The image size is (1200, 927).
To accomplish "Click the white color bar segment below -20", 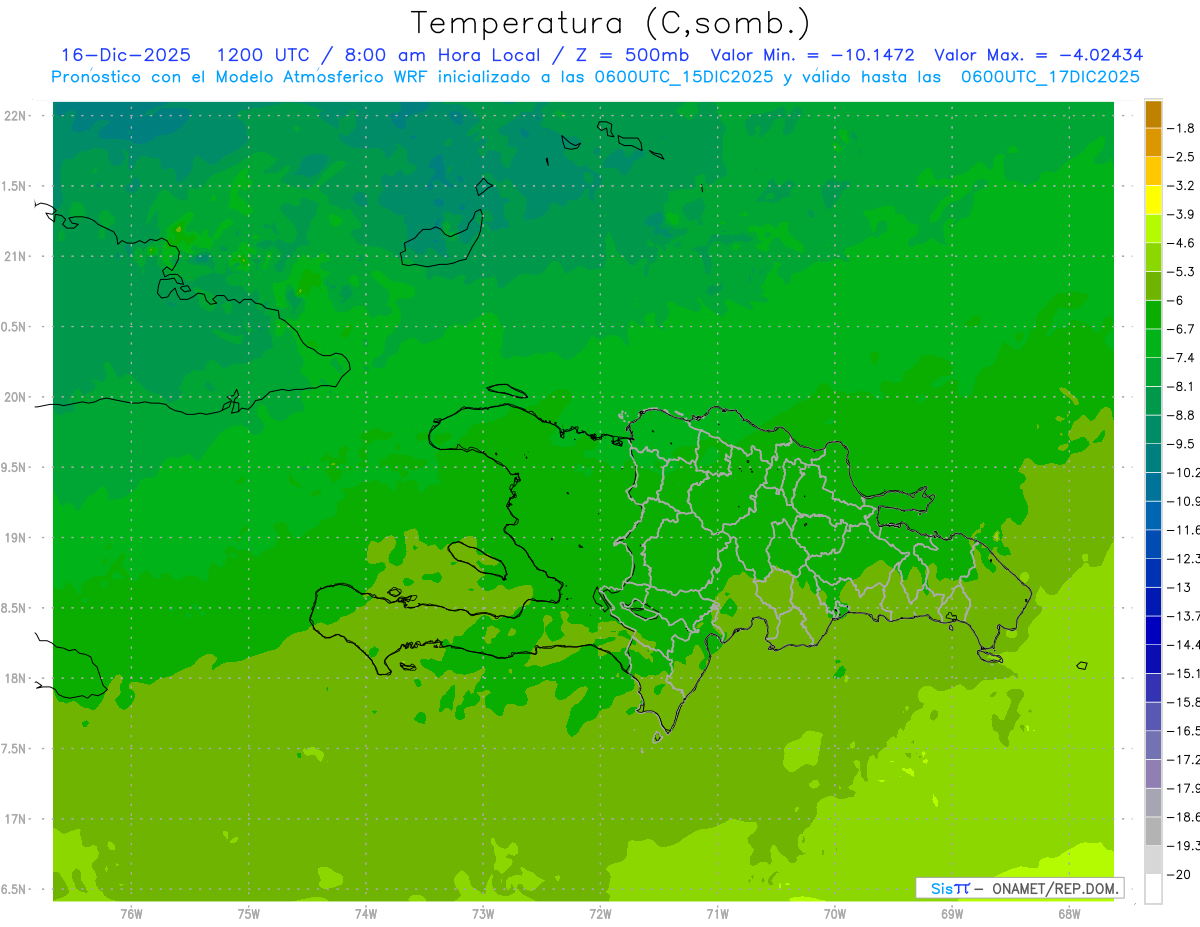I will (1153, 889).
